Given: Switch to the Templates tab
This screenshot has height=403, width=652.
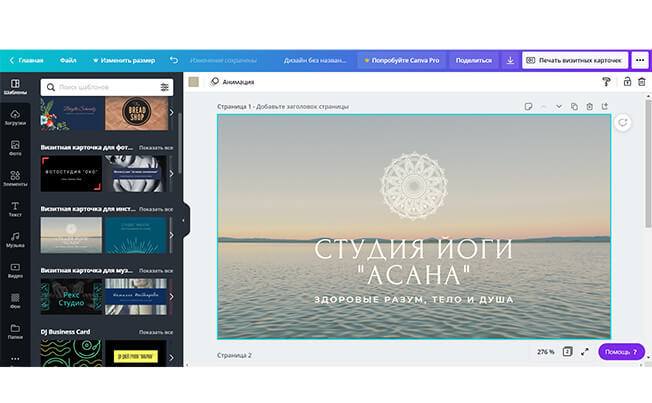Looking at the screenshot, I should [x=15, y=86].
